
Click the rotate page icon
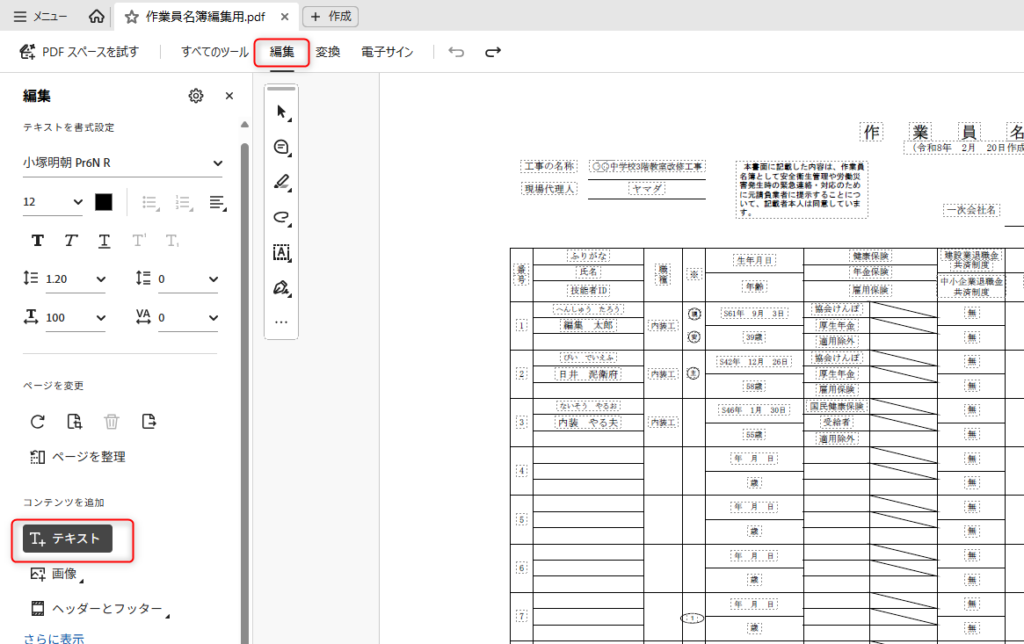click(38, 421)
